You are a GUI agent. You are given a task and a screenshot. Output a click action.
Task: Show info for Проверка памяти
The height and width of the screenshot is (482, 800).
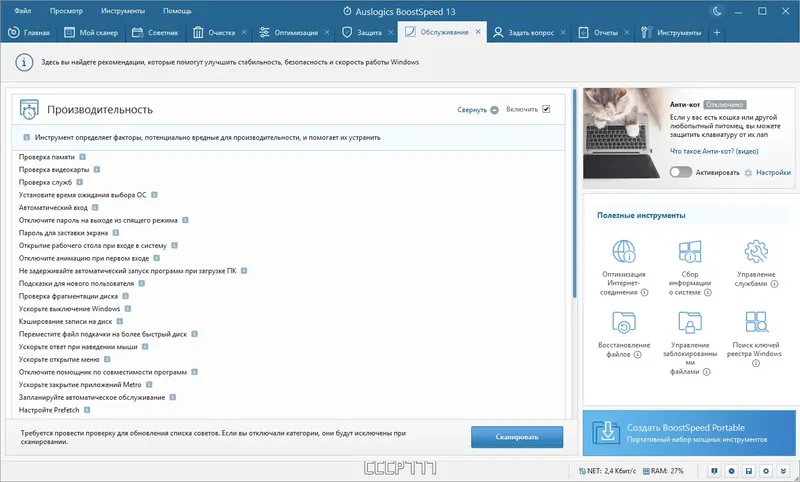(83, 157)
